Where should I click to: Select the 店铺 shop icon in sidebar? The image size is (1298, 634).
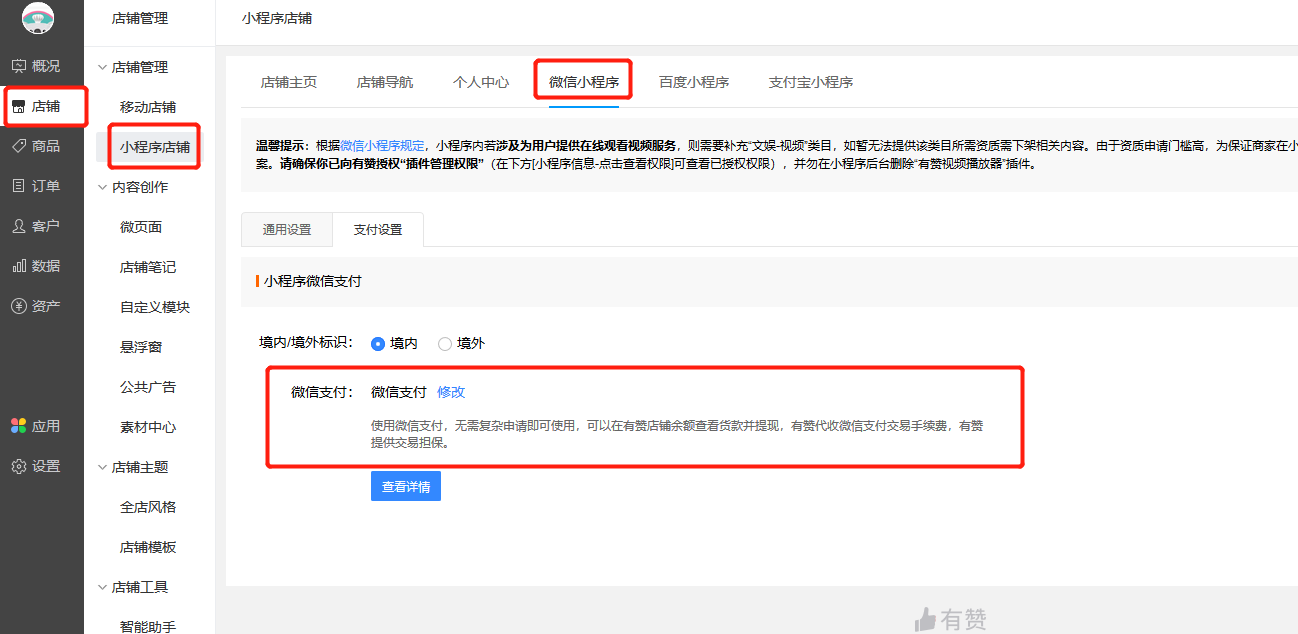(19, 106)
